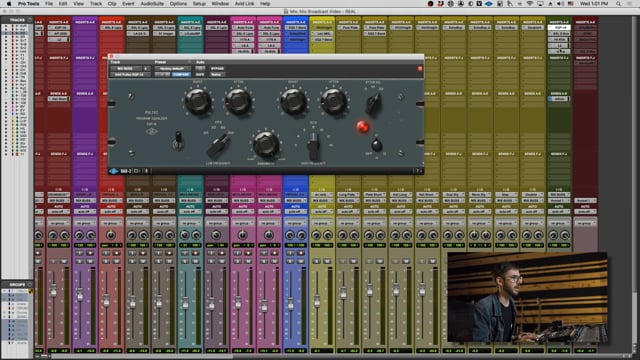
Task: Open the plugin preset factory default dropdown
Action: [x=172, y=69]
